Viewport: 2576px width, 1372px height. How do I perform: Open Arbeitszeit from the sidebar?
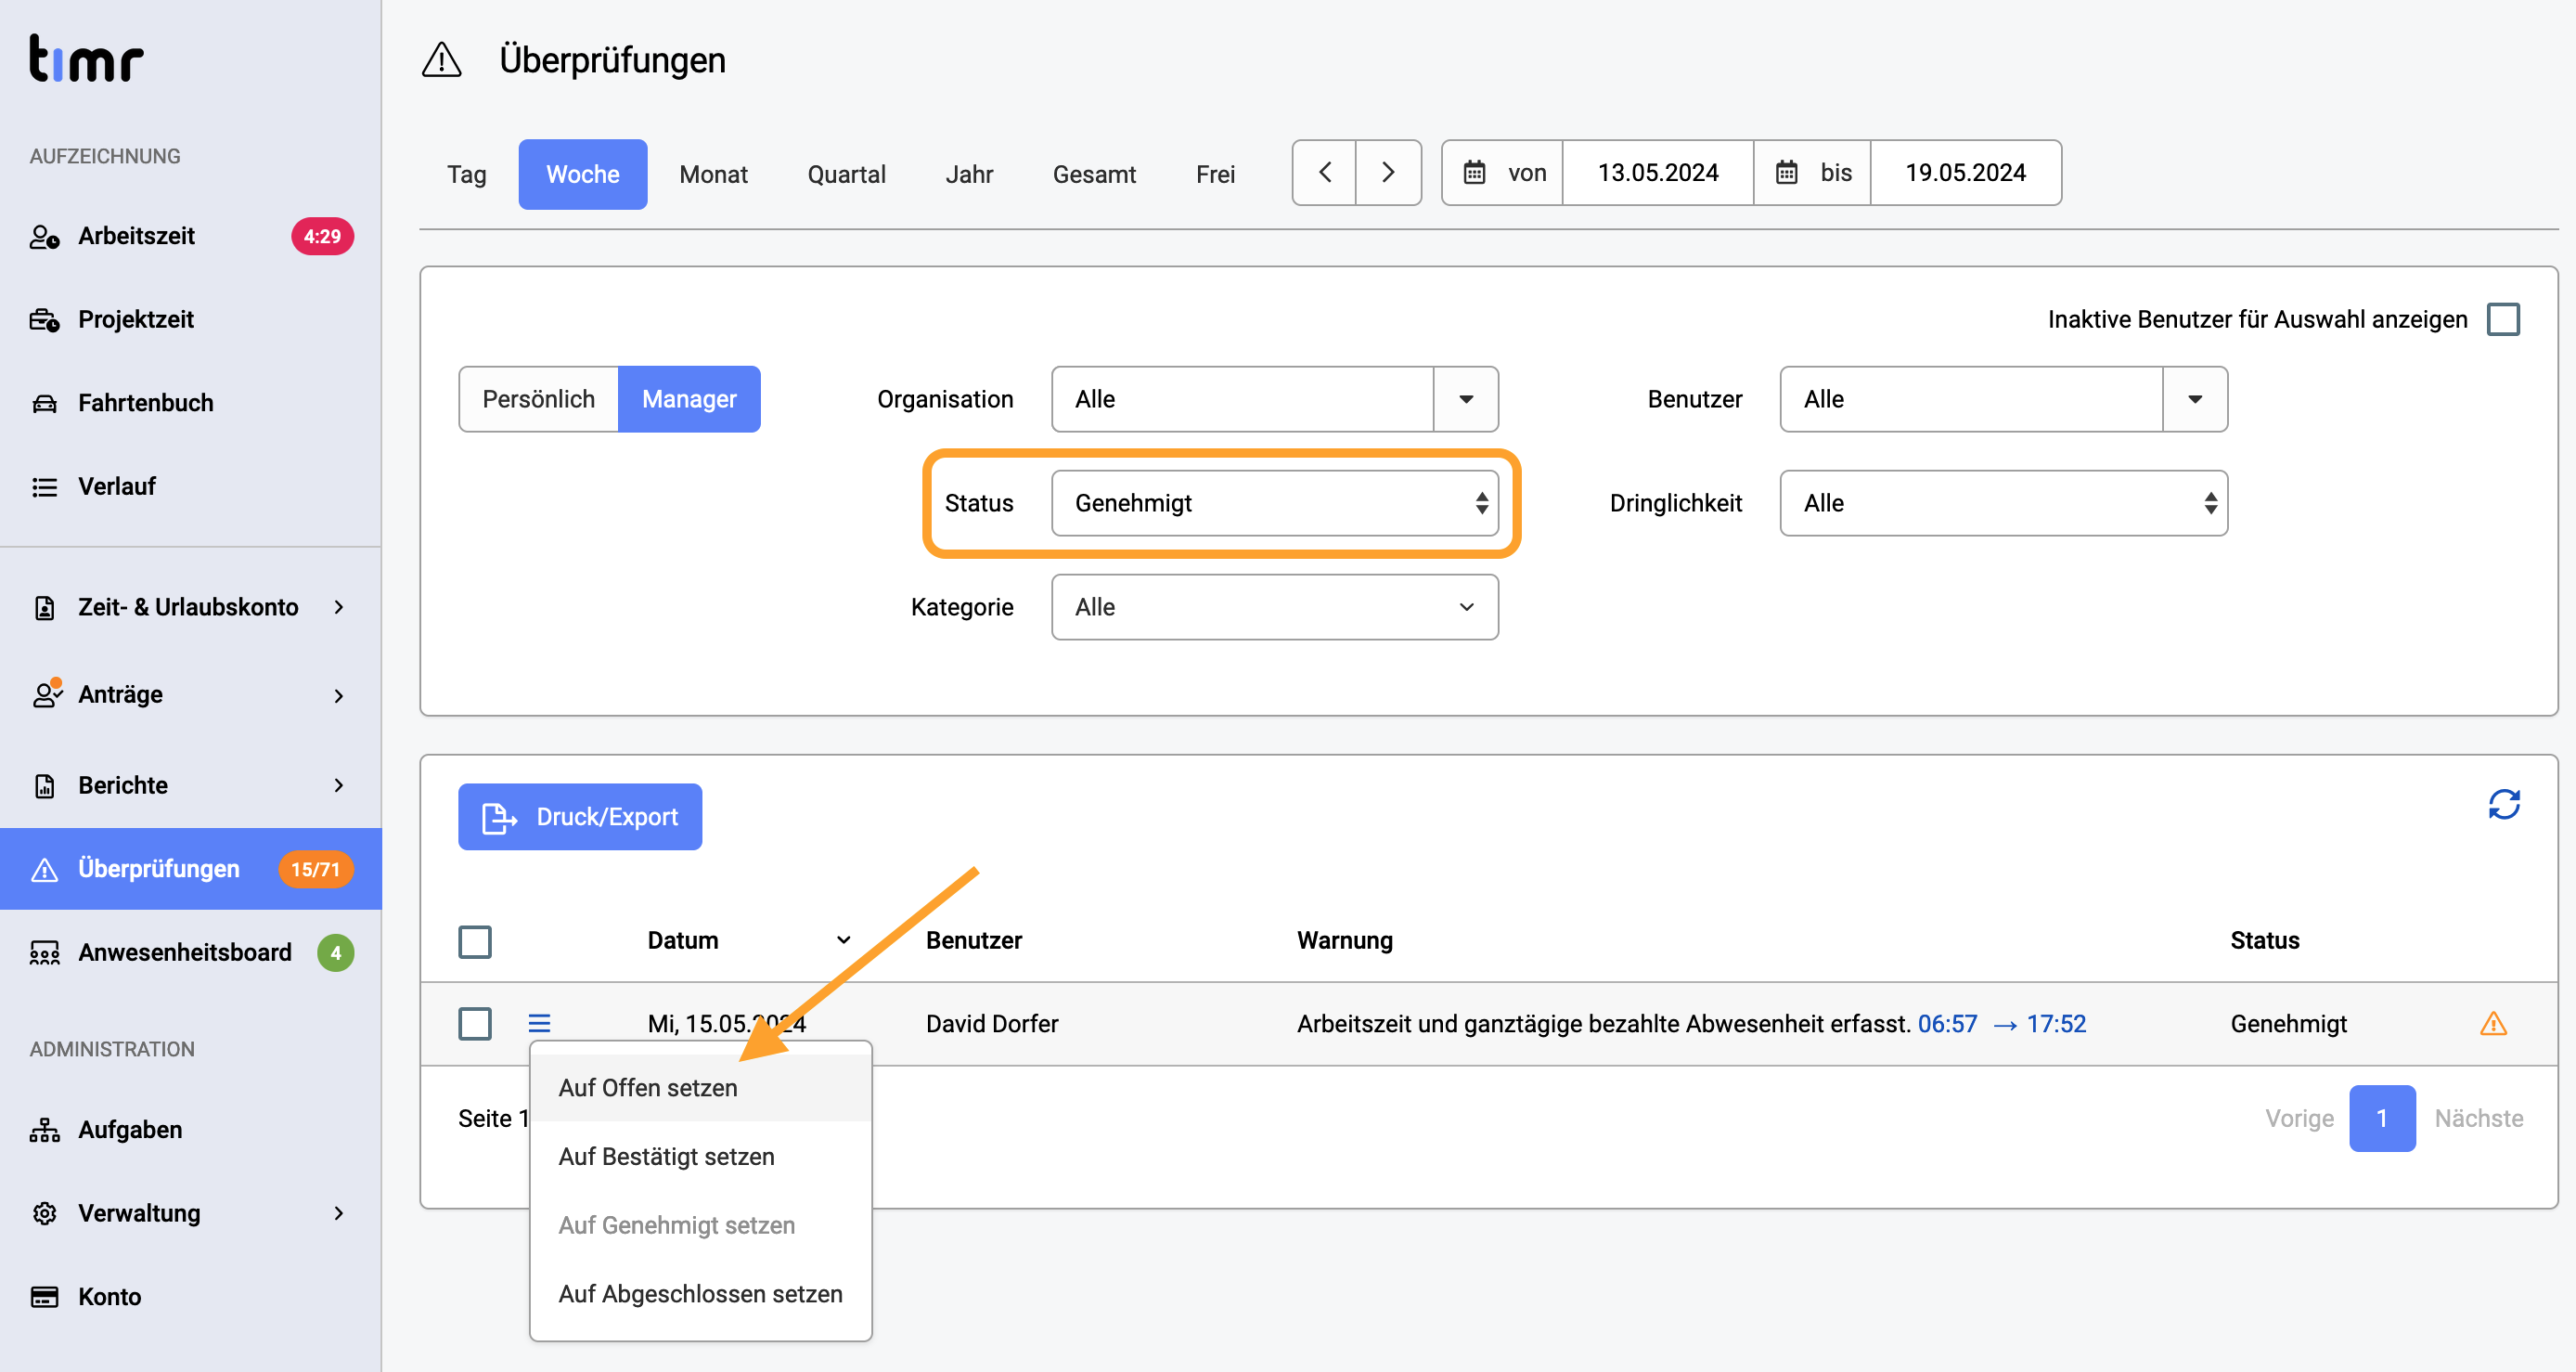click(136, 236)
